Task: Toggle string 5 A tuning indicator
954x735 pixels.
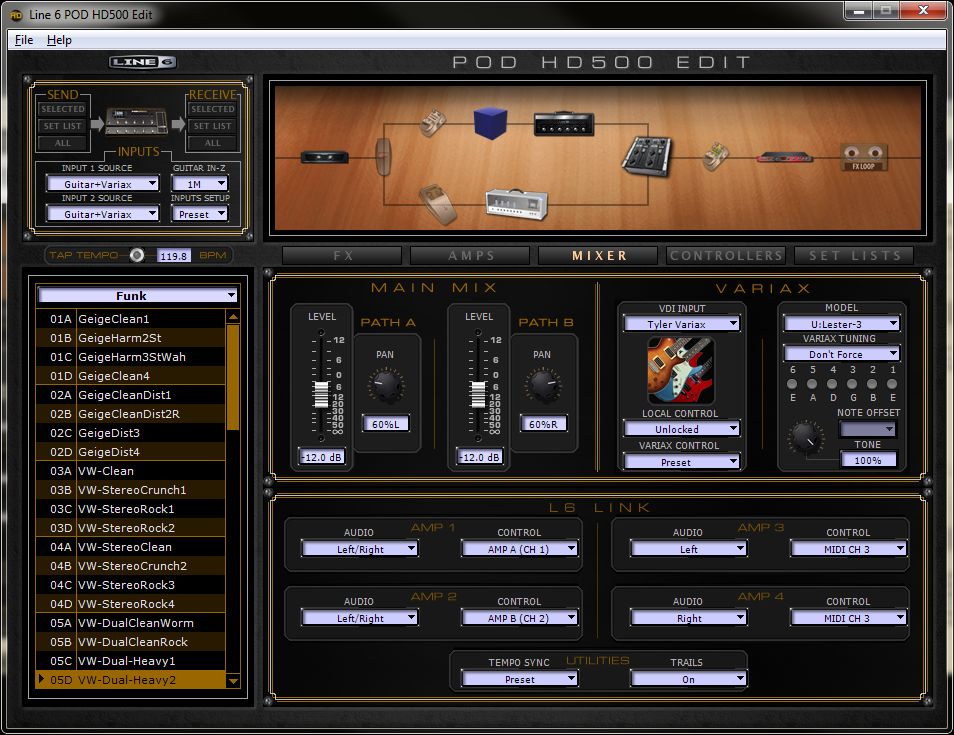Action: pyautogui.click(x=812, y=384)
